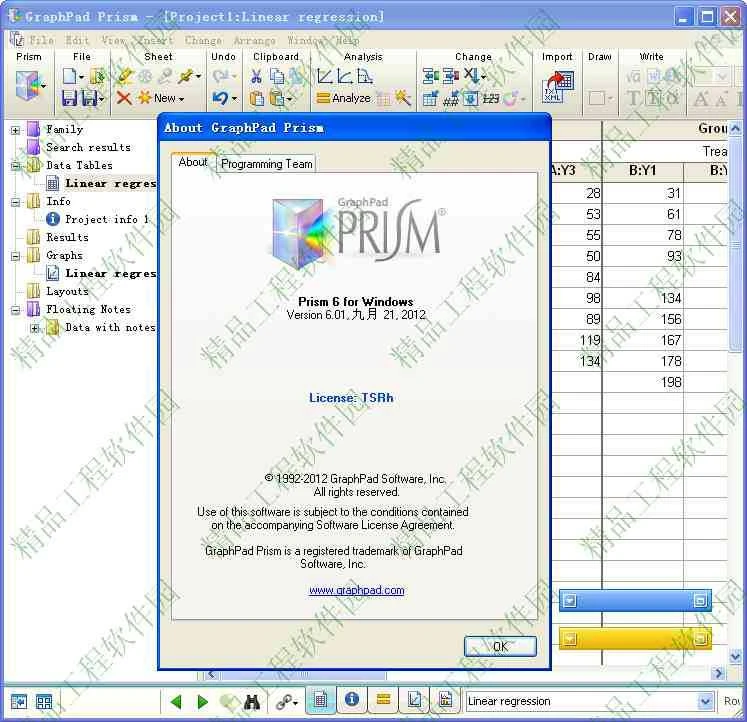Open the www.graphpad.com link
The image size is (747, 722).
[356, 590]
